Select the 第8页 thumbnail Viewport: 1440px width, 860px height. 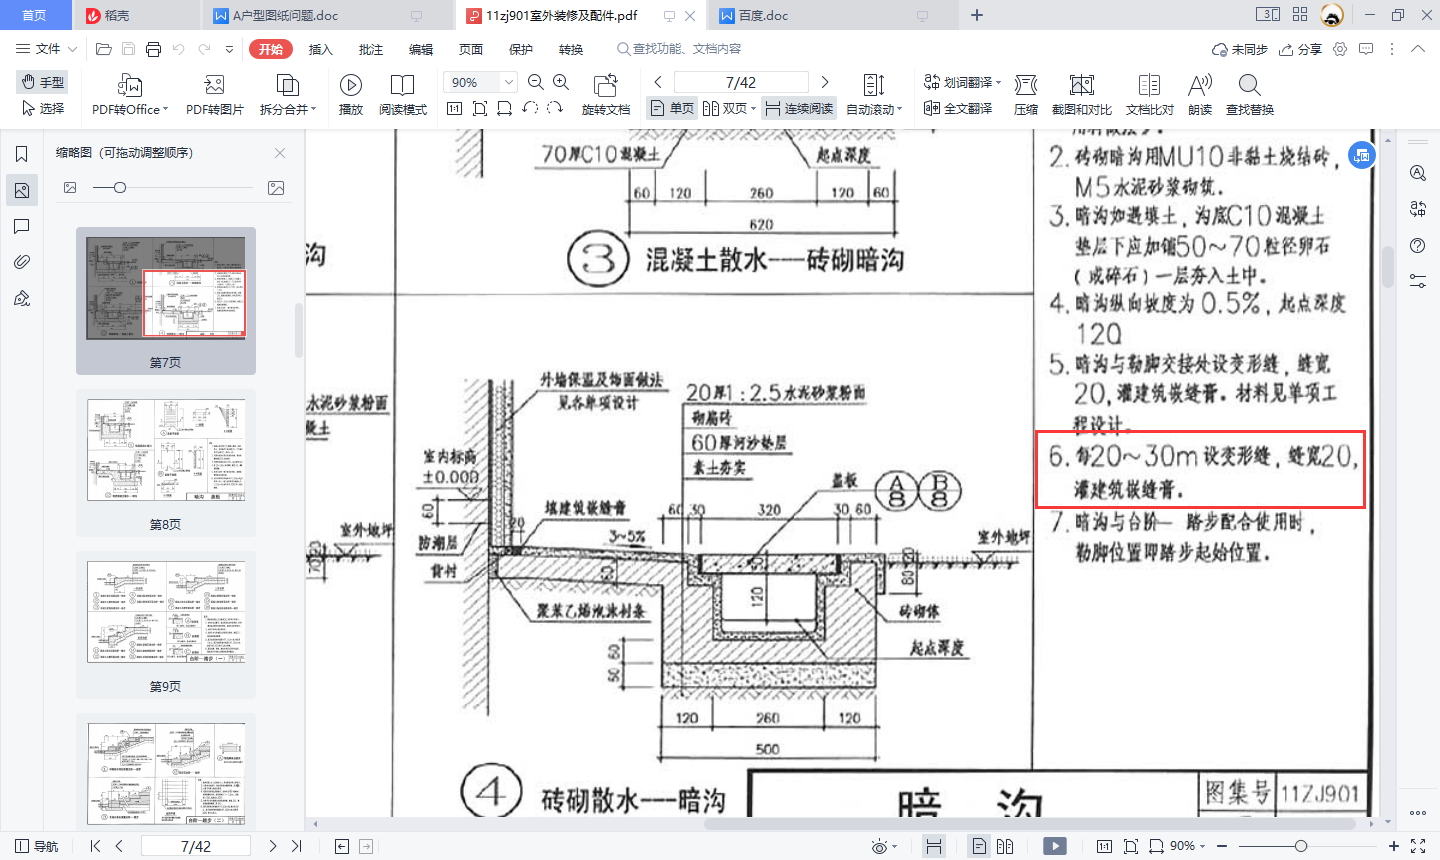coord(166,463)
